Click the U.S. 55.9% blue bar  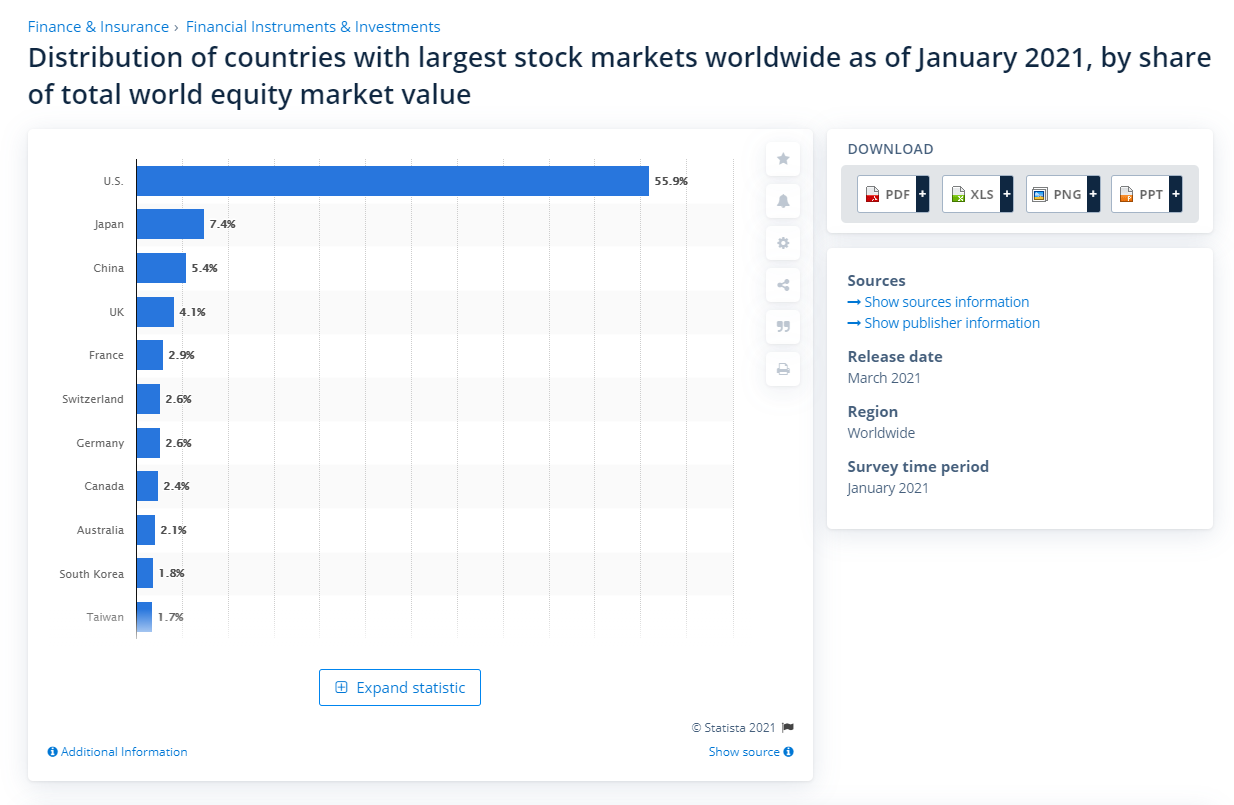pos(392,181)
